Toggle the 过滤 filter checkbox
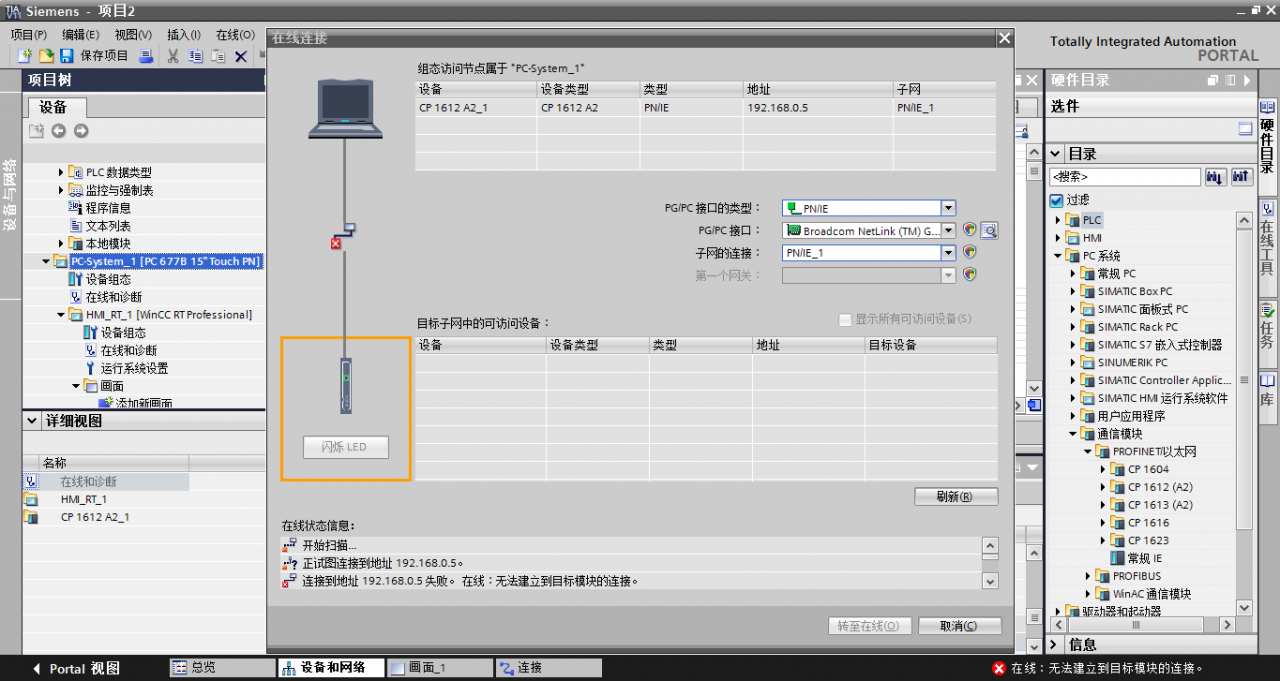The image size is (1280, 681). [x=1056, y=200]
